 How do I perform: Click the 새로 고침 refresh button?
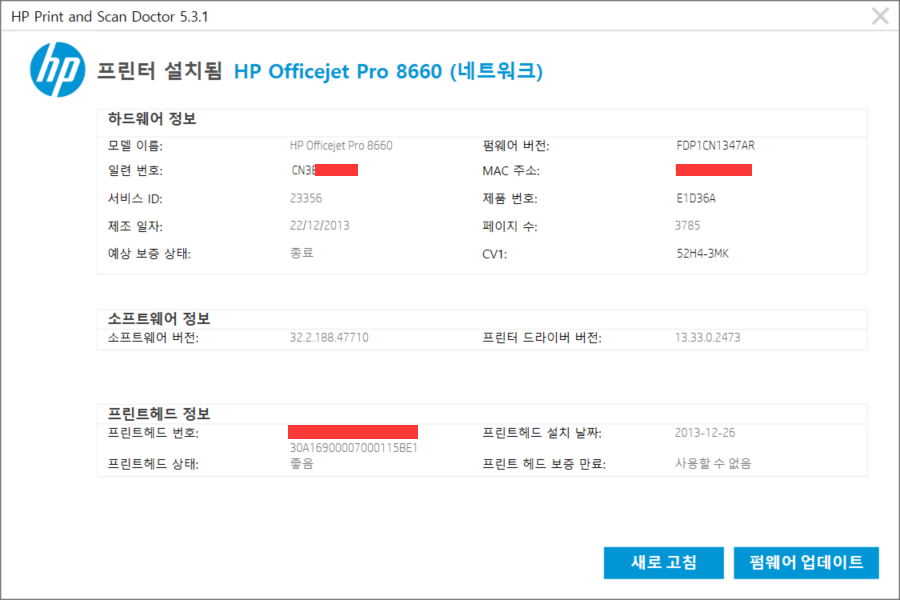[663, 562]
